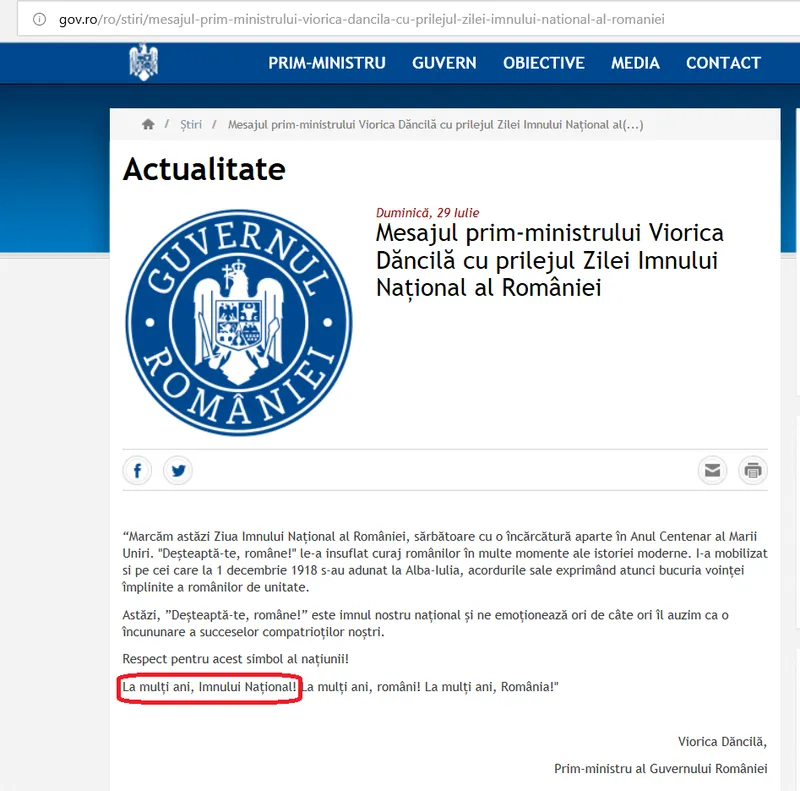Screen dimensions: 800x791
Task: Open the GUVERN navigation item
Action: [444, 63]
